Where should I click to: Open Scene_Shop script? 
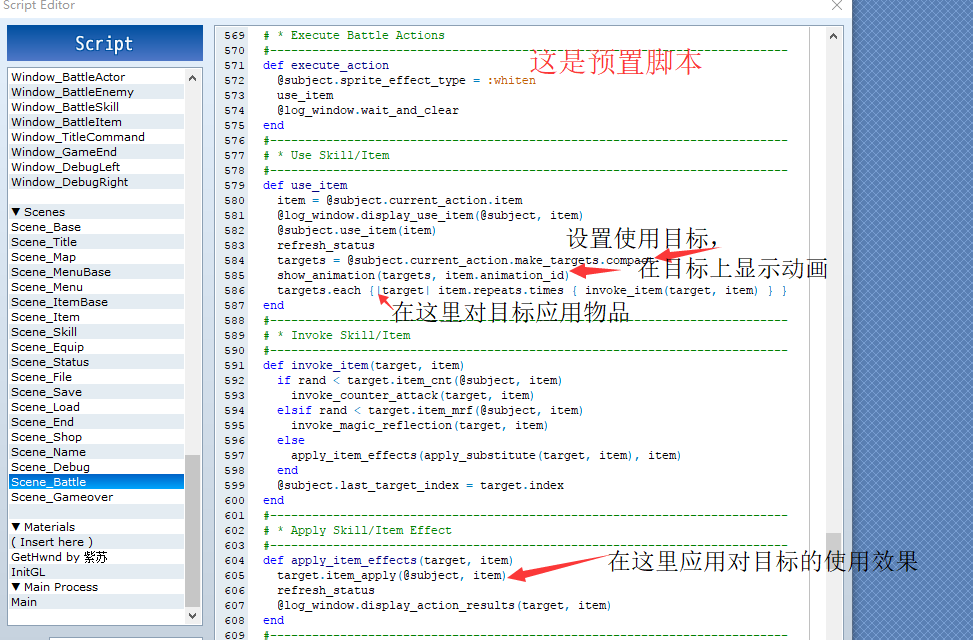click(x=97, y=437)
